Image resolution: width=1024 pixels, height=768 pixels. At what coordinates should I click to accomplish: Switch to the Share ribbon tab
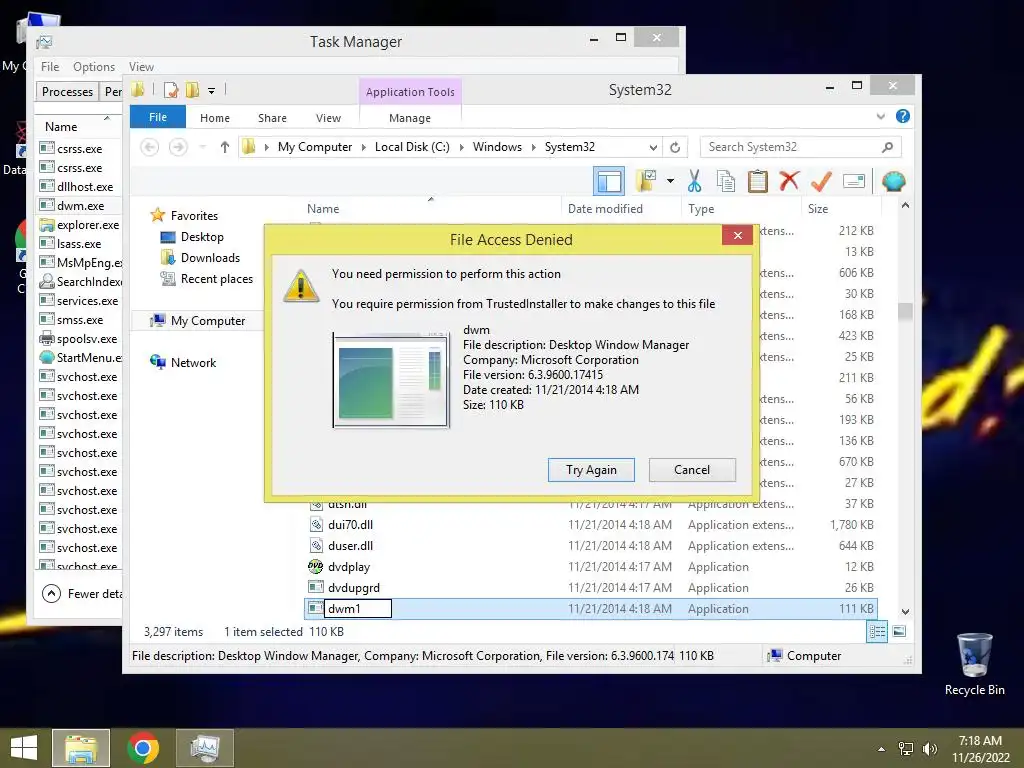(x=272, y=118)
